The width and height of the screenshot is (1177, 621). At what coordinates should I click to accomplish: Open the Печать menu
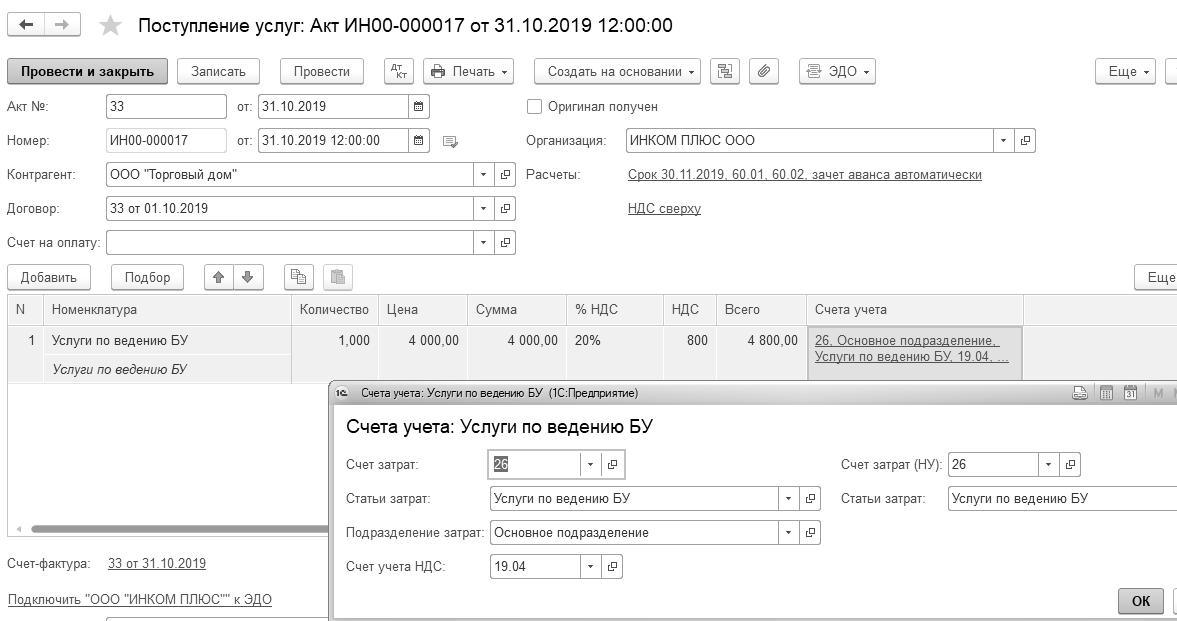point(468,72)
